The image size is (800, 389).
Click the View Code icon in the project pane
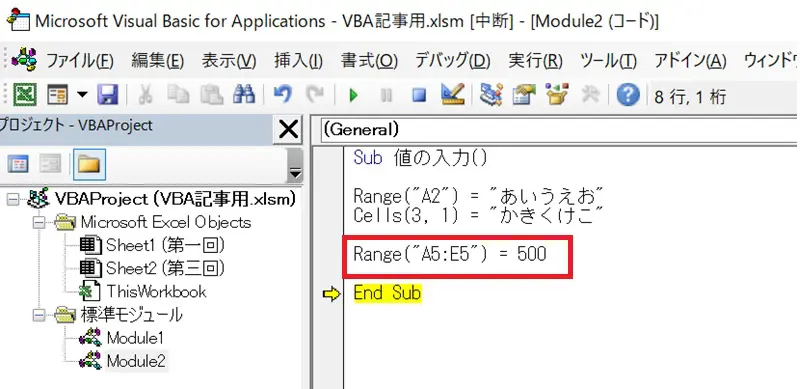point(19,164)
